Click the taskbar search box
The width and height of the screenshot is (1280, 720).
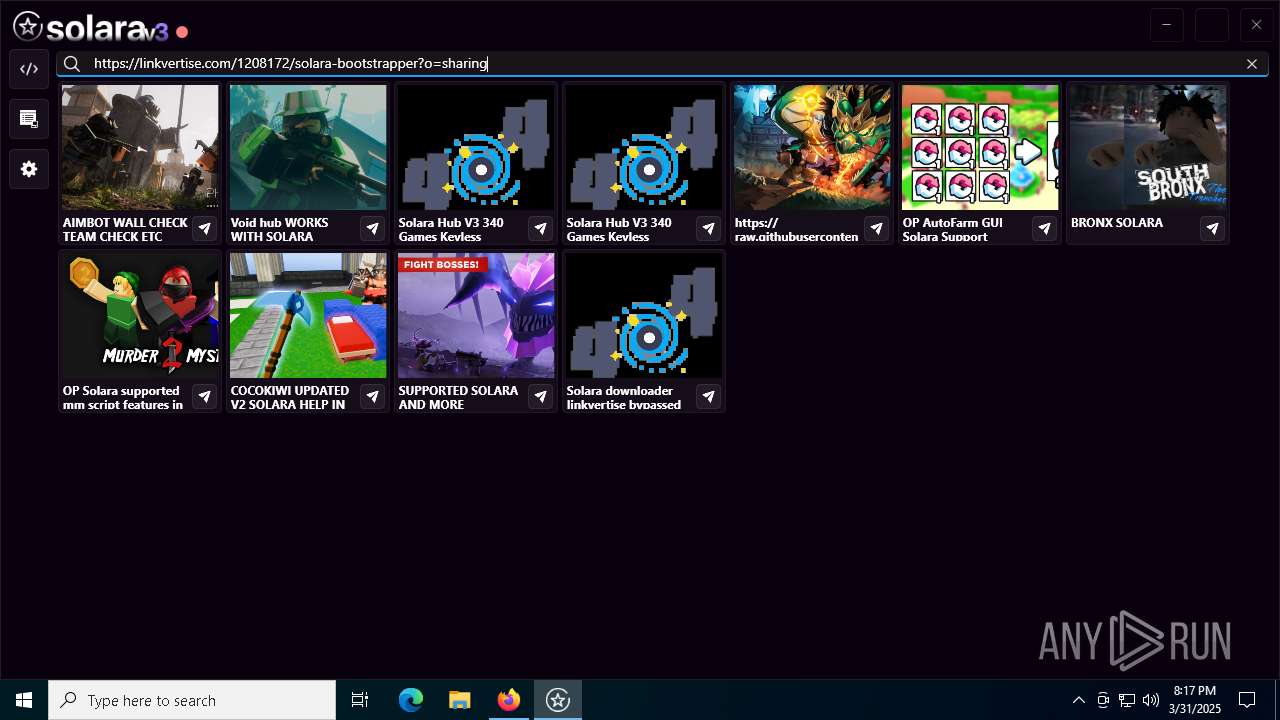click(x=192, y=700)
